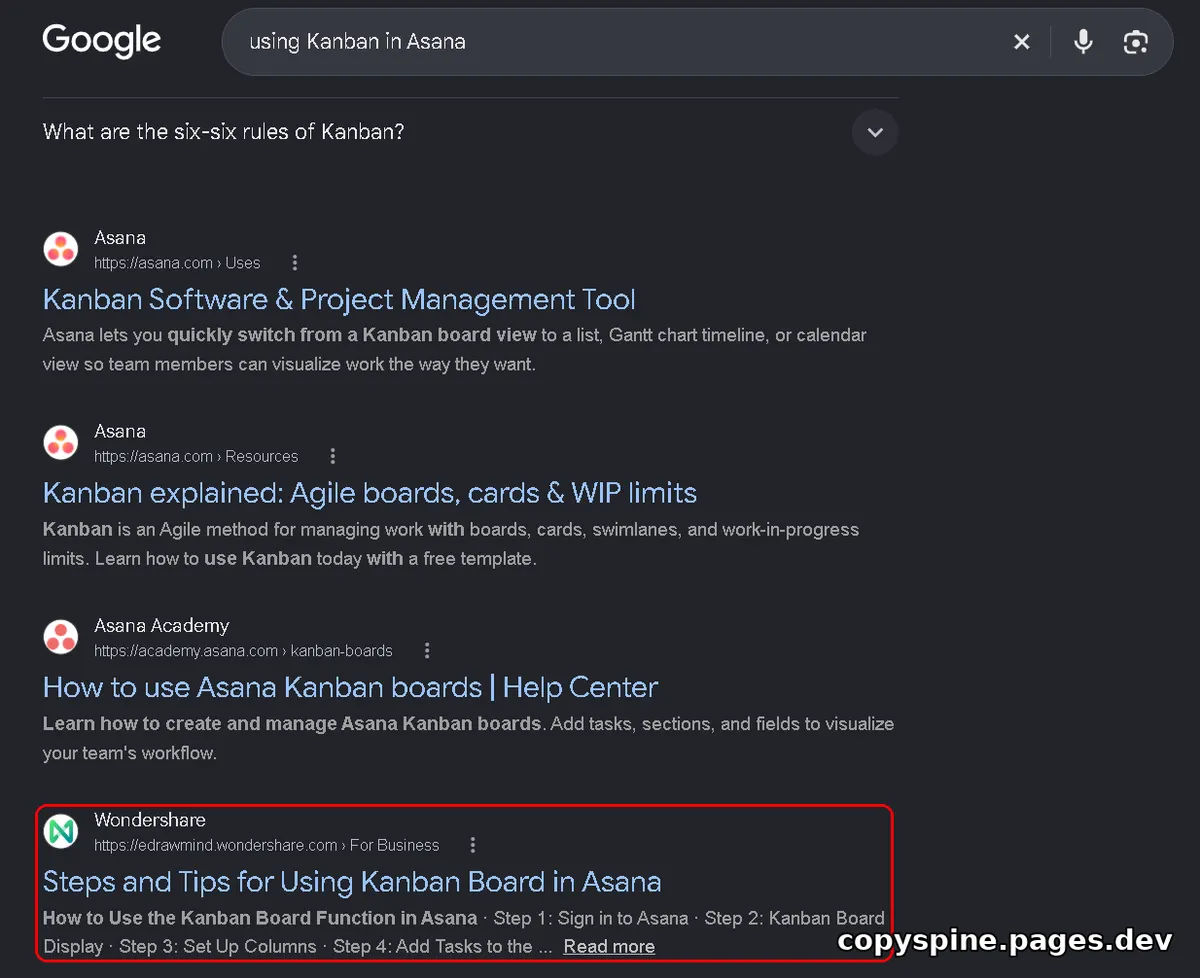Click the 'Asana Academy' site name
1200x978 pixels.
coord(161,626)
